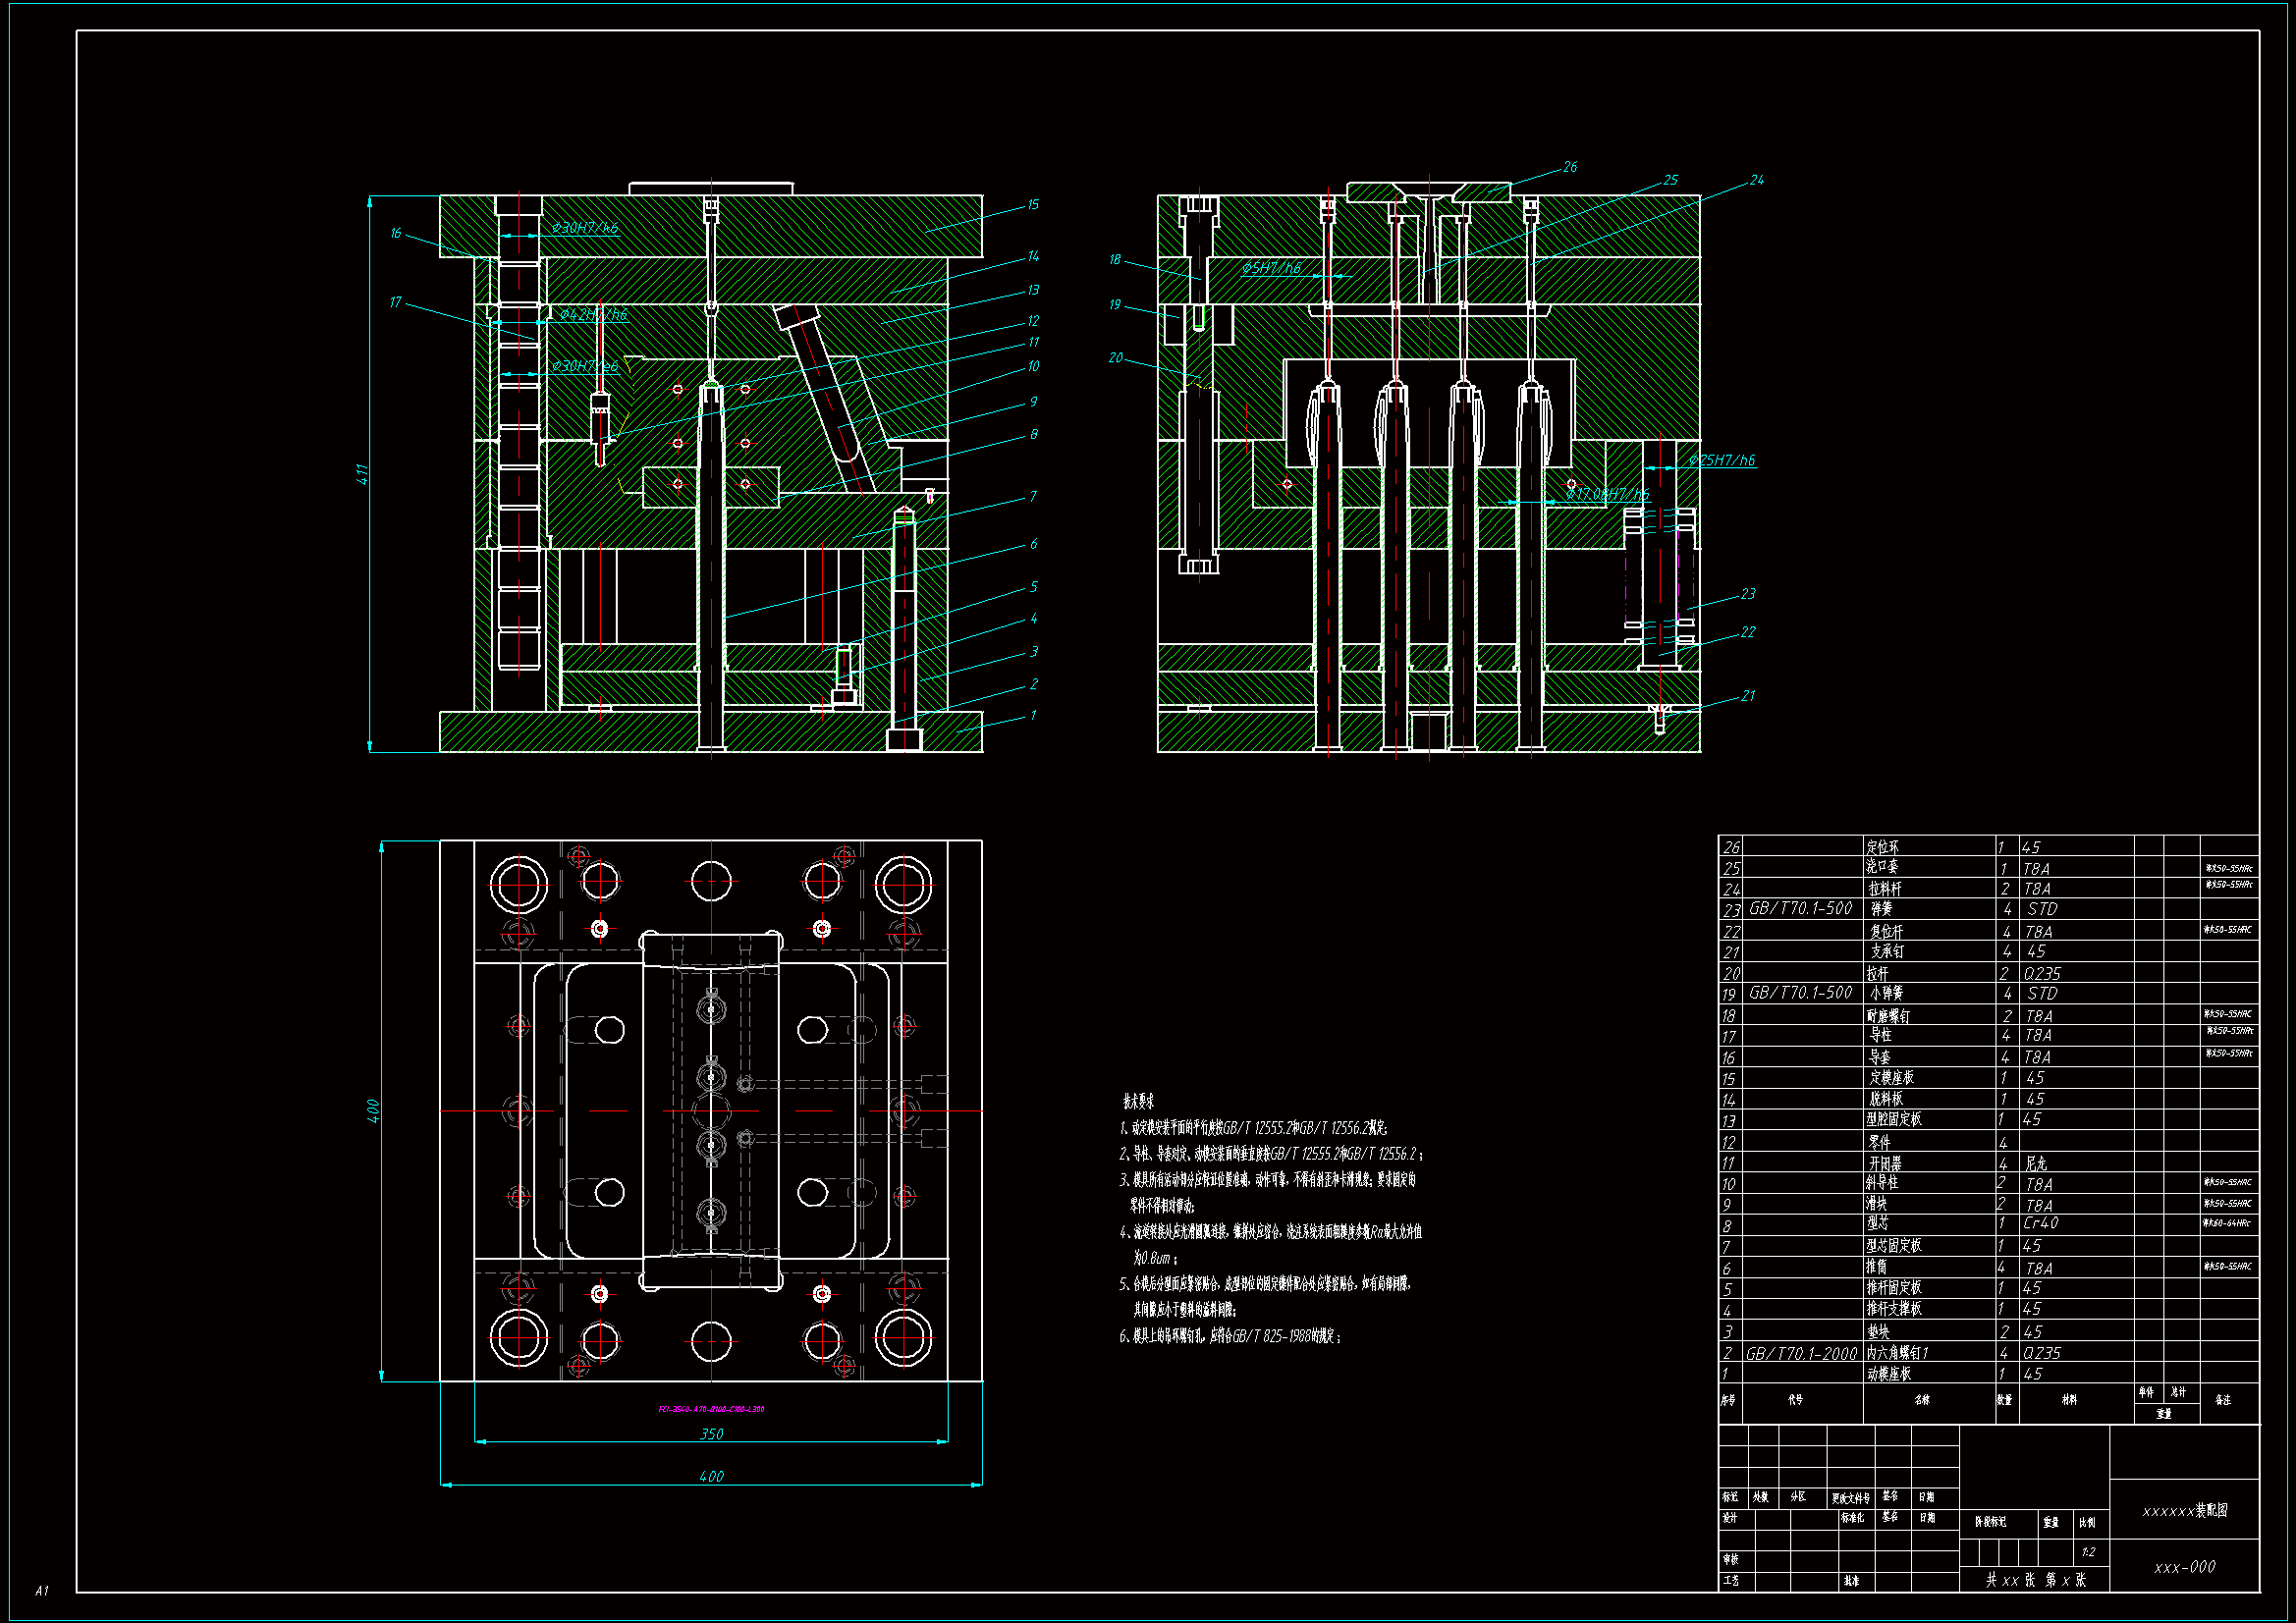Viewport: 2296px width, 1623px height.
Task: Select the xxx-000 drawing number cell
Action: [2184, 1567]
